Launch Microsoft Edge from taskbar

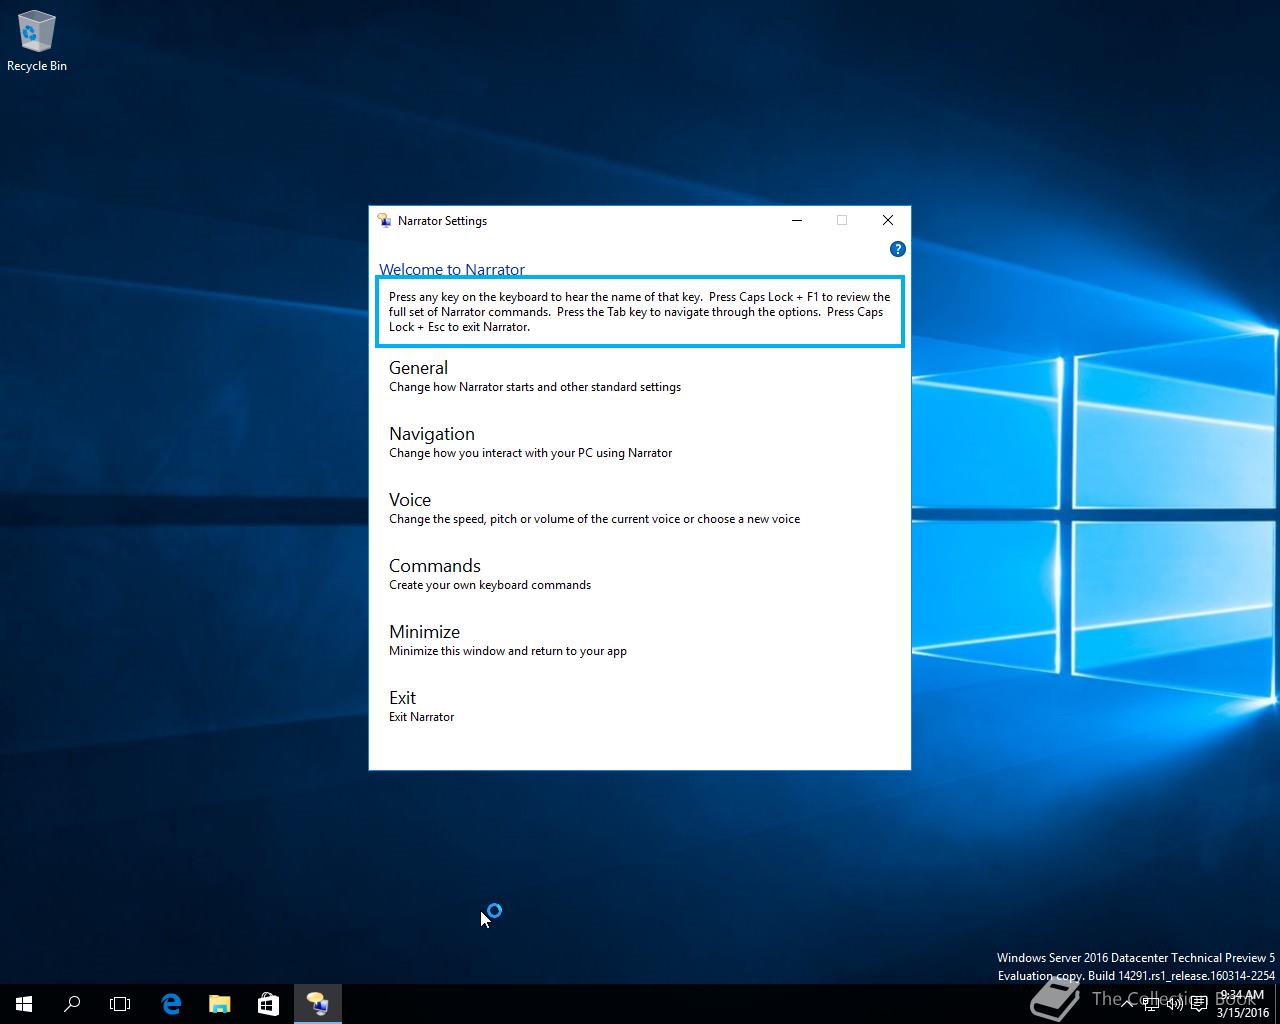coord(171,1004)
